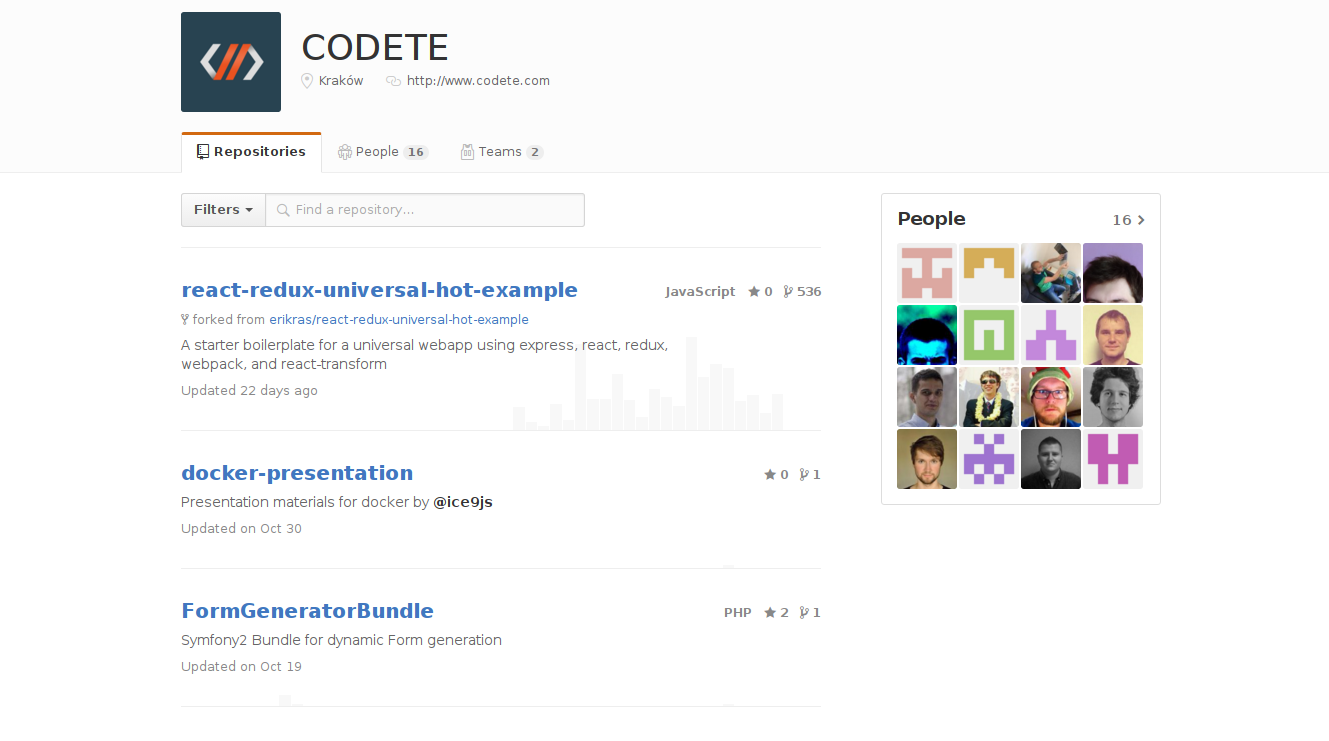Open the react-redux-universal-hot-example repository

(379, 290)
